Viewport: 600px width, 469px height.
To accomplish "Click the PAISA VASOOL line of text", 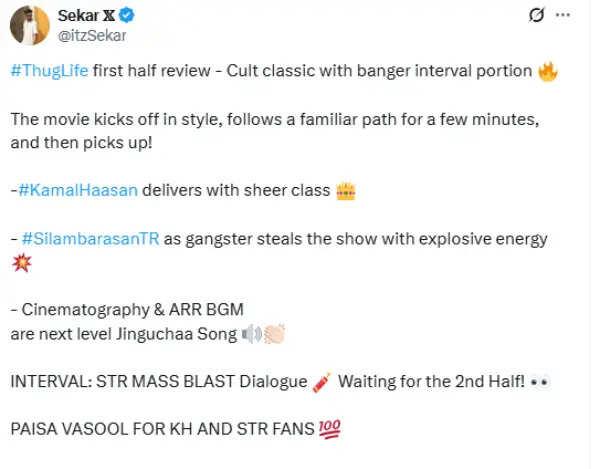I will [x=160, y=430].
